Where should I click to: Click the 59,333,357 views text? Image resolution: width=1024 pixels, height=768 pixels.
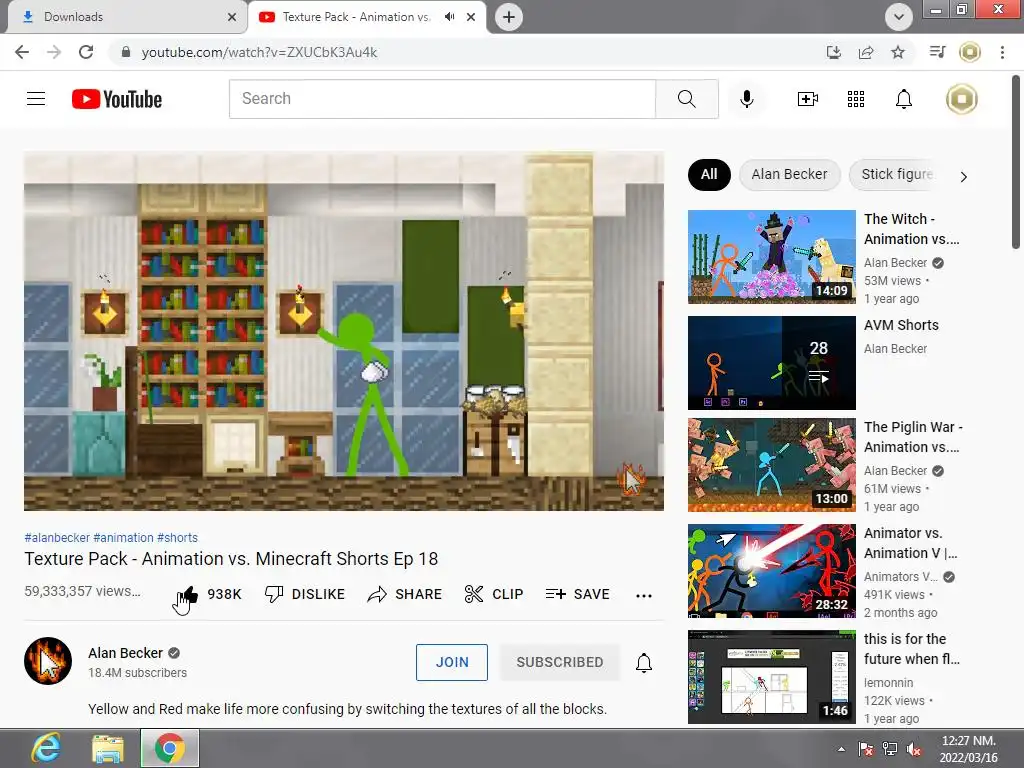82,591
